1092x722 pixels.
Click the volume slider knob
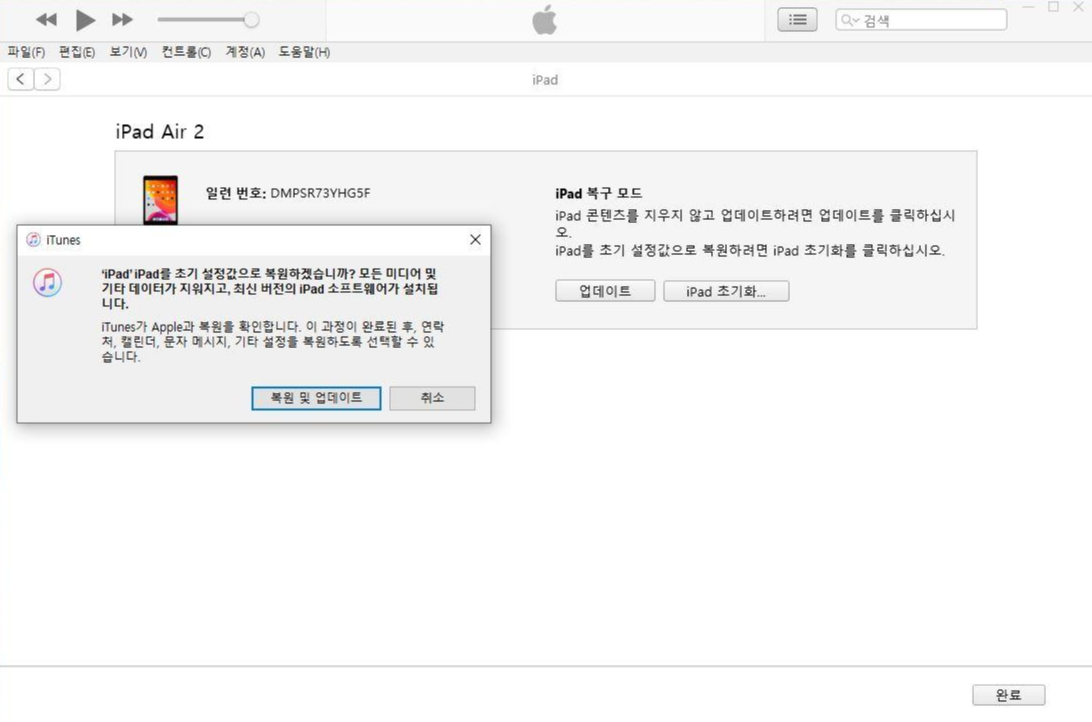(251, 19)
